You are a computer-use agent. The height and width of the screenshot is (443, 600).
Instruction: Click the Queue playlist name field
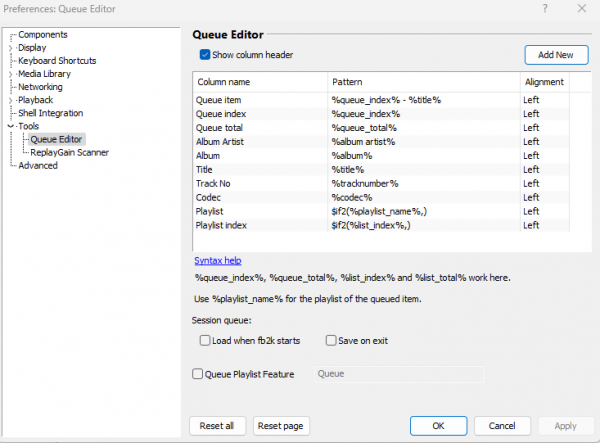(398, 375)
